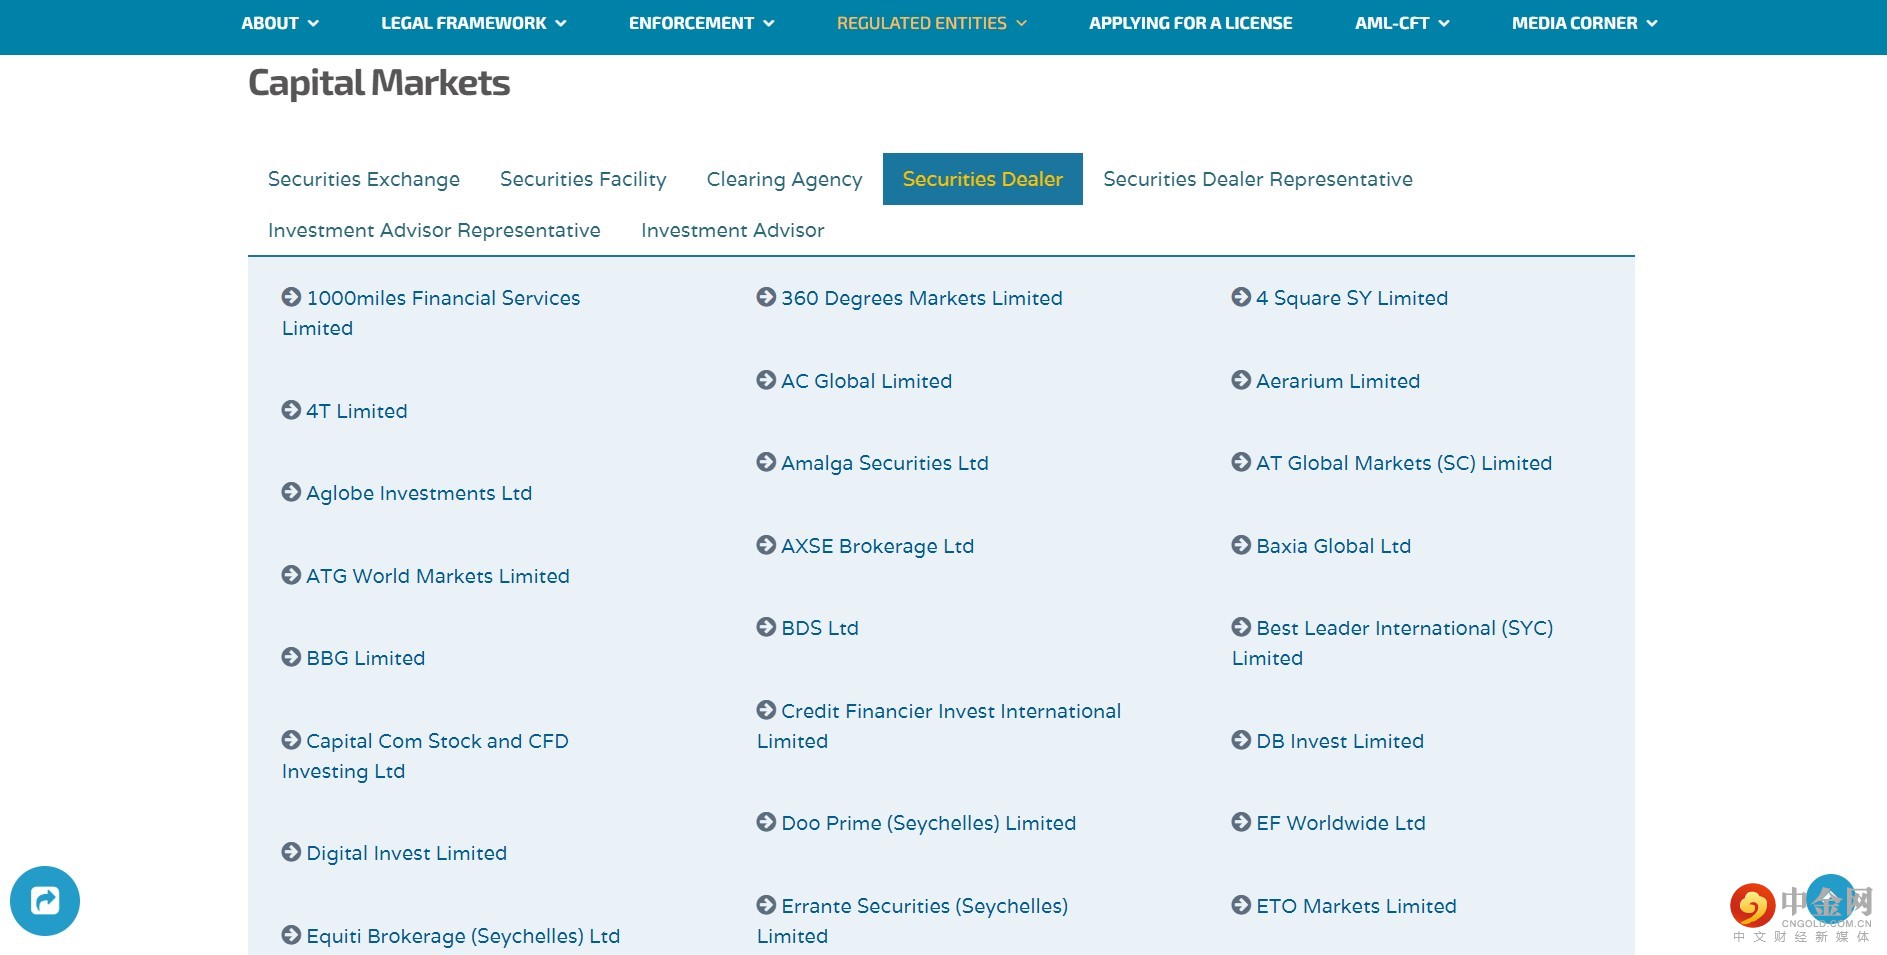Open Aglobe Investments Ltd link
The width and height of the screenshot is (1887, 955).
tap(419, 493)
